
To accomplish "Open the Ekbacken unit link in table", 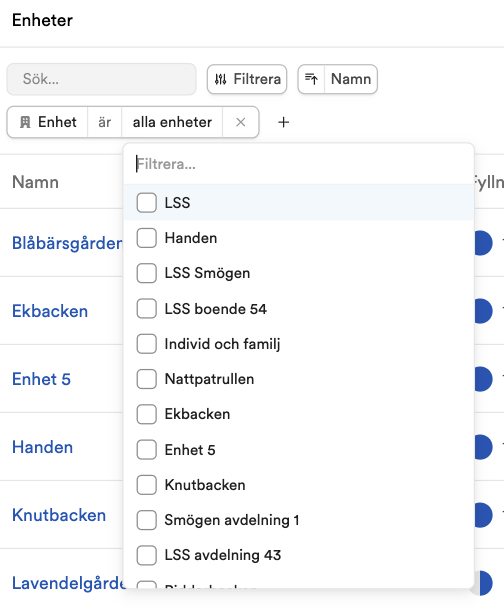I will tap(50, 311).
